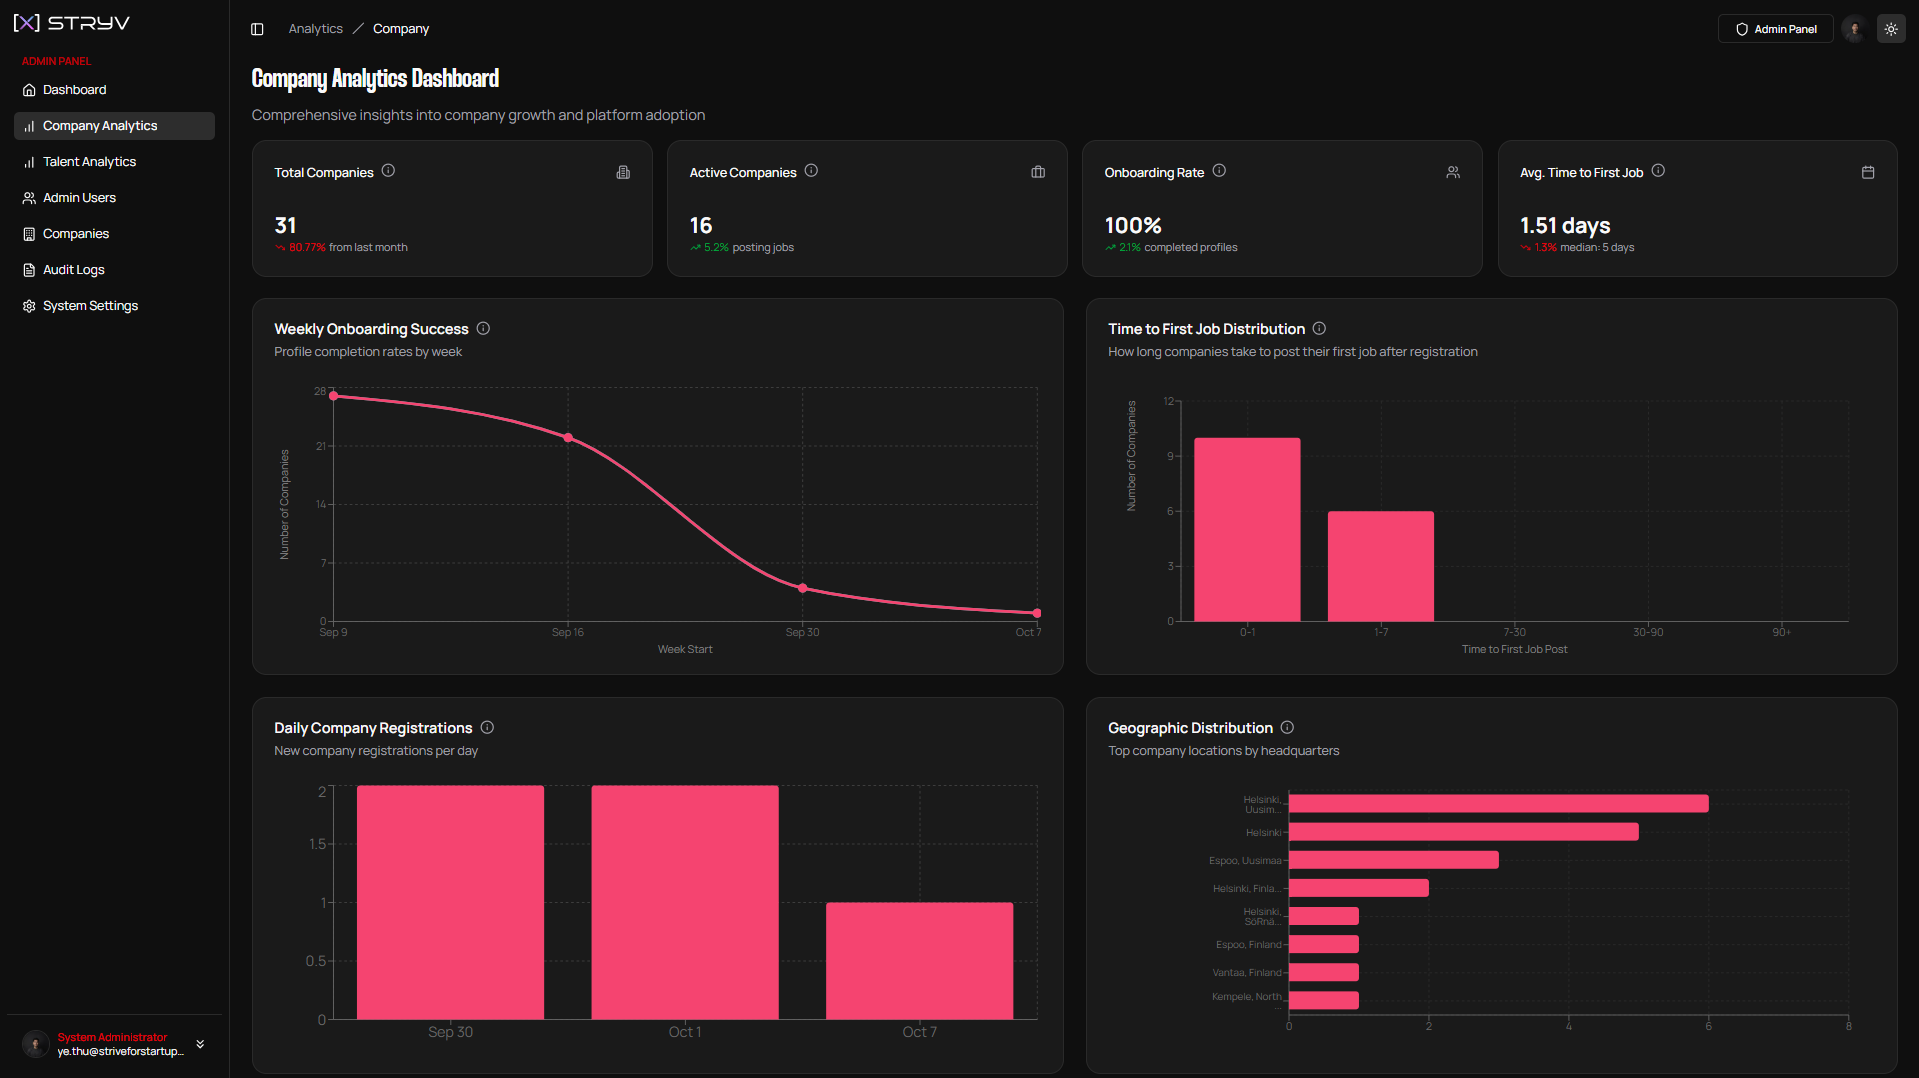
Task: Show info for Active Companies
Action: (811, 171)
